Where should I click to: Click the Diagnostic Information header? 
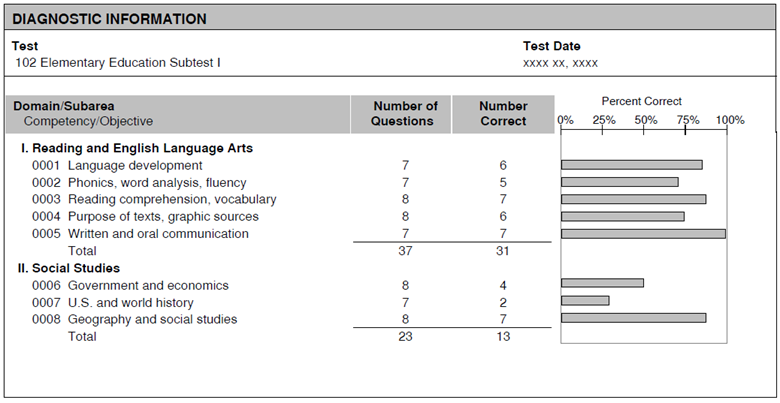pyautogui.click(x=110, y=19)
